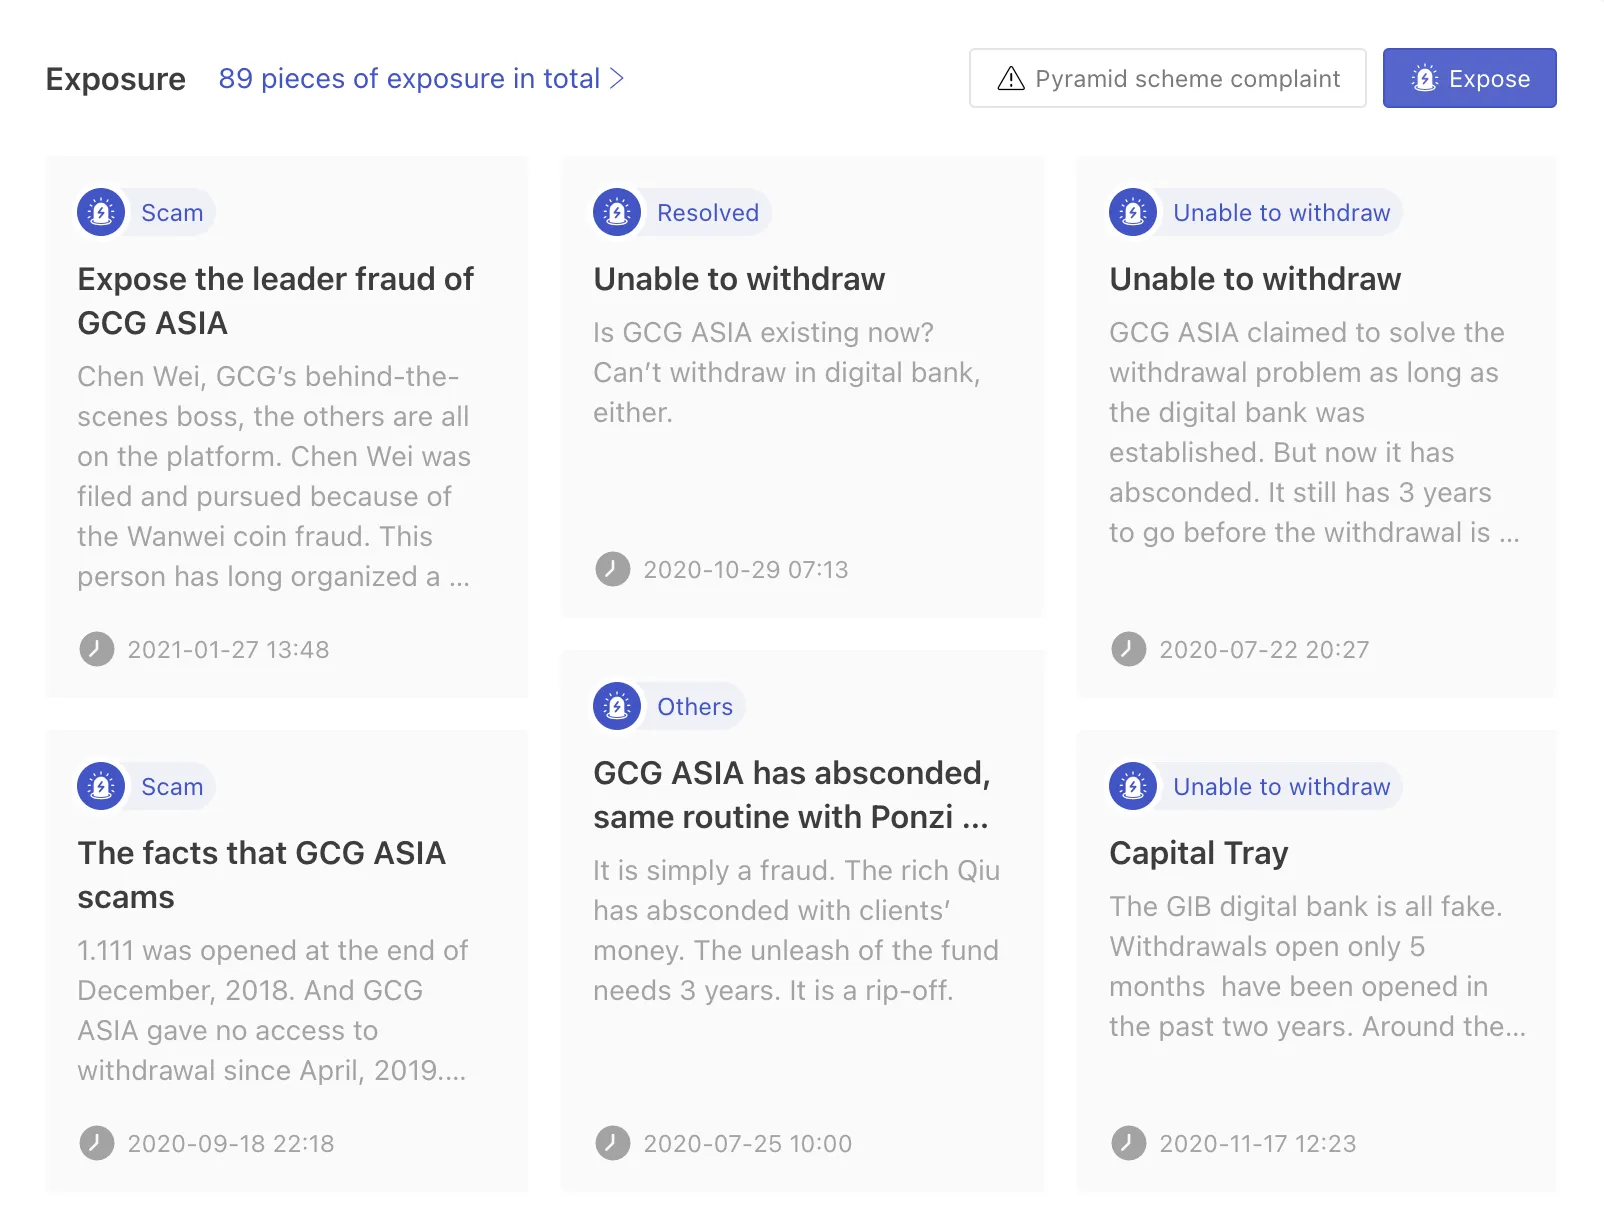1604x1222 pixels.
Task: Open 'Expose the leader fraud of GCG ASIA'
Action: click(x=276, y=301)
